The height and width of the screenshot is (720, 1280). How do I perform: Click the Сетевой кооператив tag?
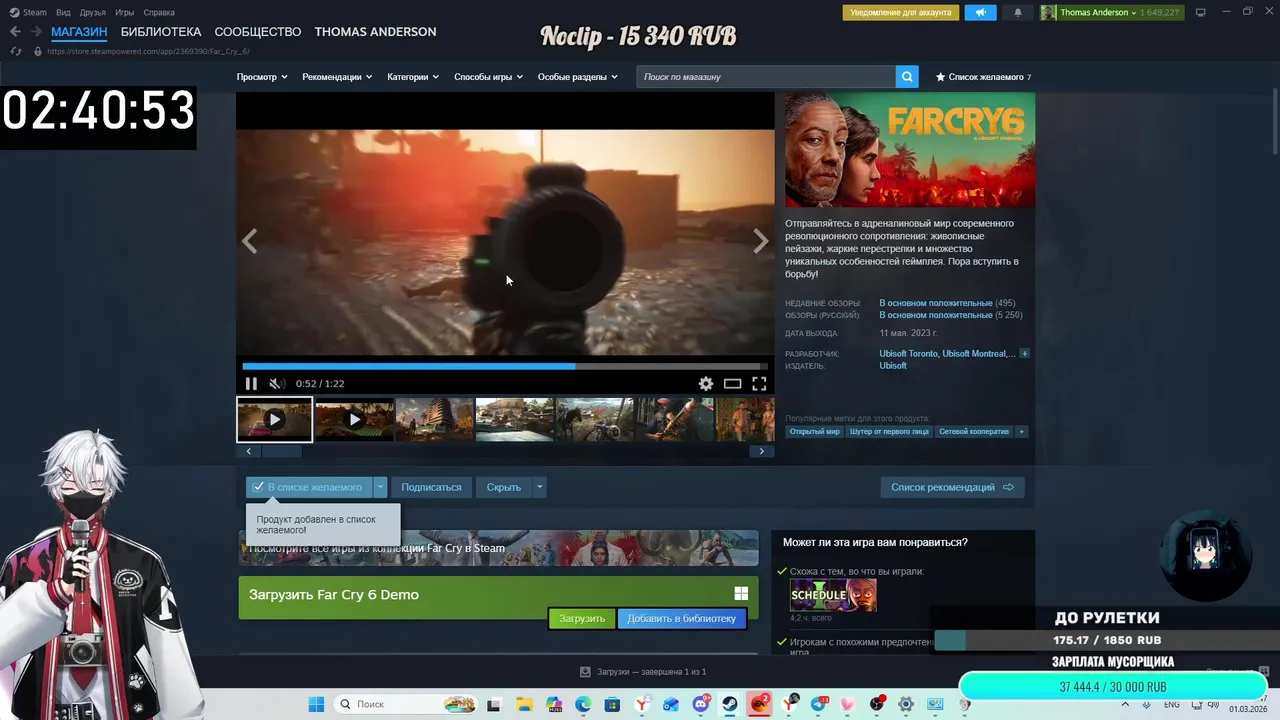[x=974, y=432]
